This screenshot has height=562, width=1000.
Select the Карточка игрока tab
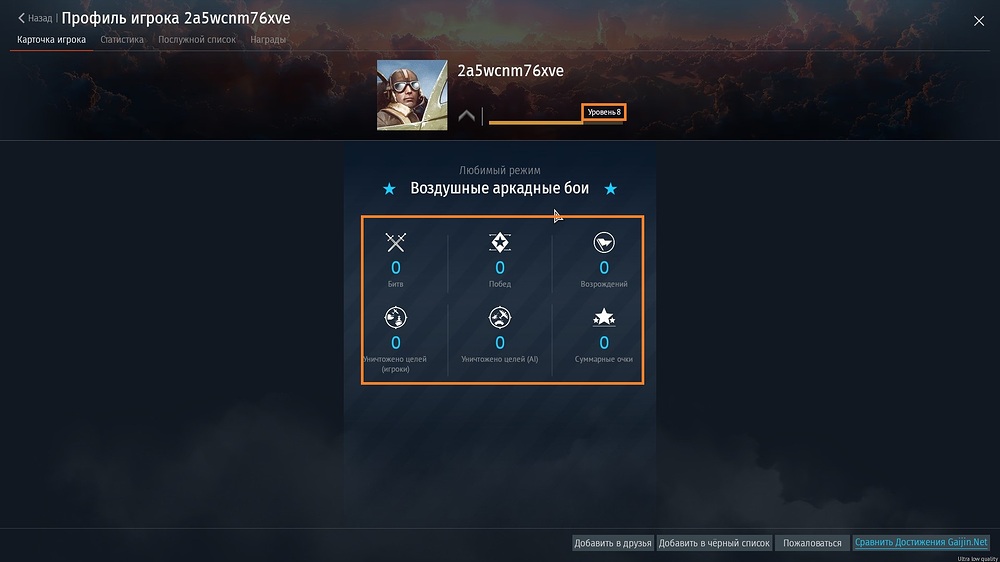click(52, 40)
